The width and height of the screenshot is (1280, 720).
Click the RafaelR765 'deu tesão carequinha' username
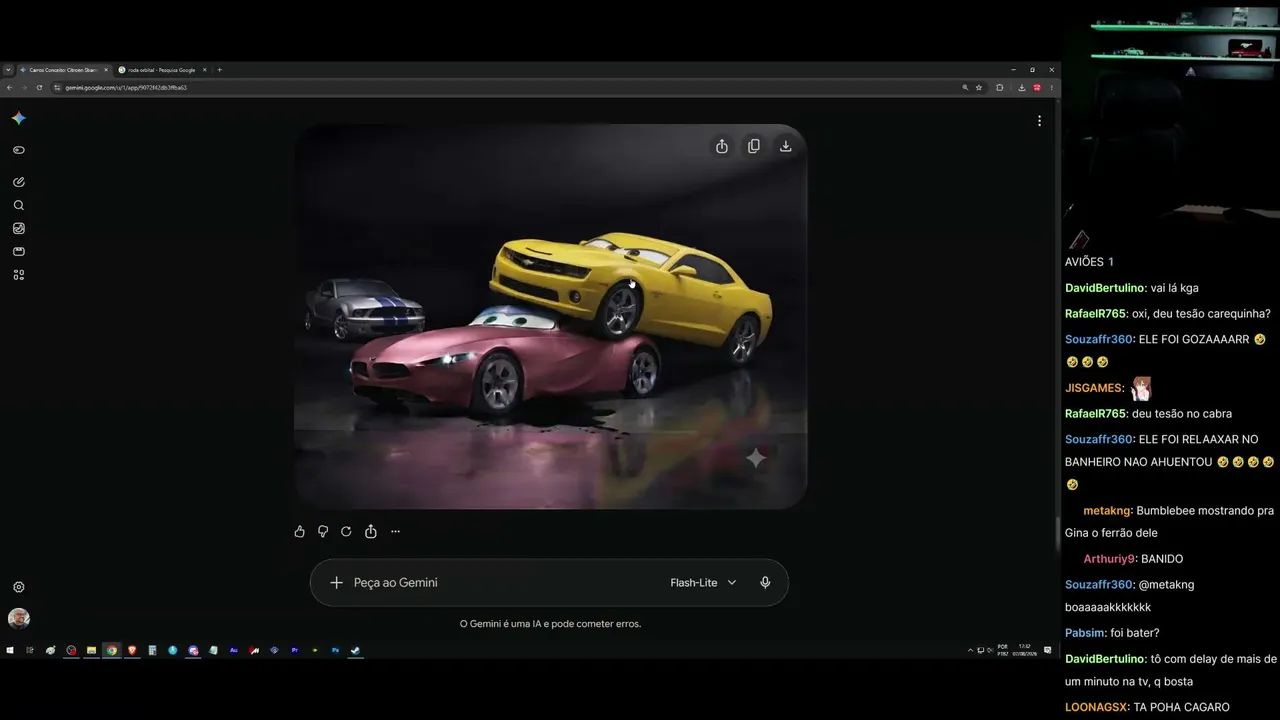point(1095,314)
